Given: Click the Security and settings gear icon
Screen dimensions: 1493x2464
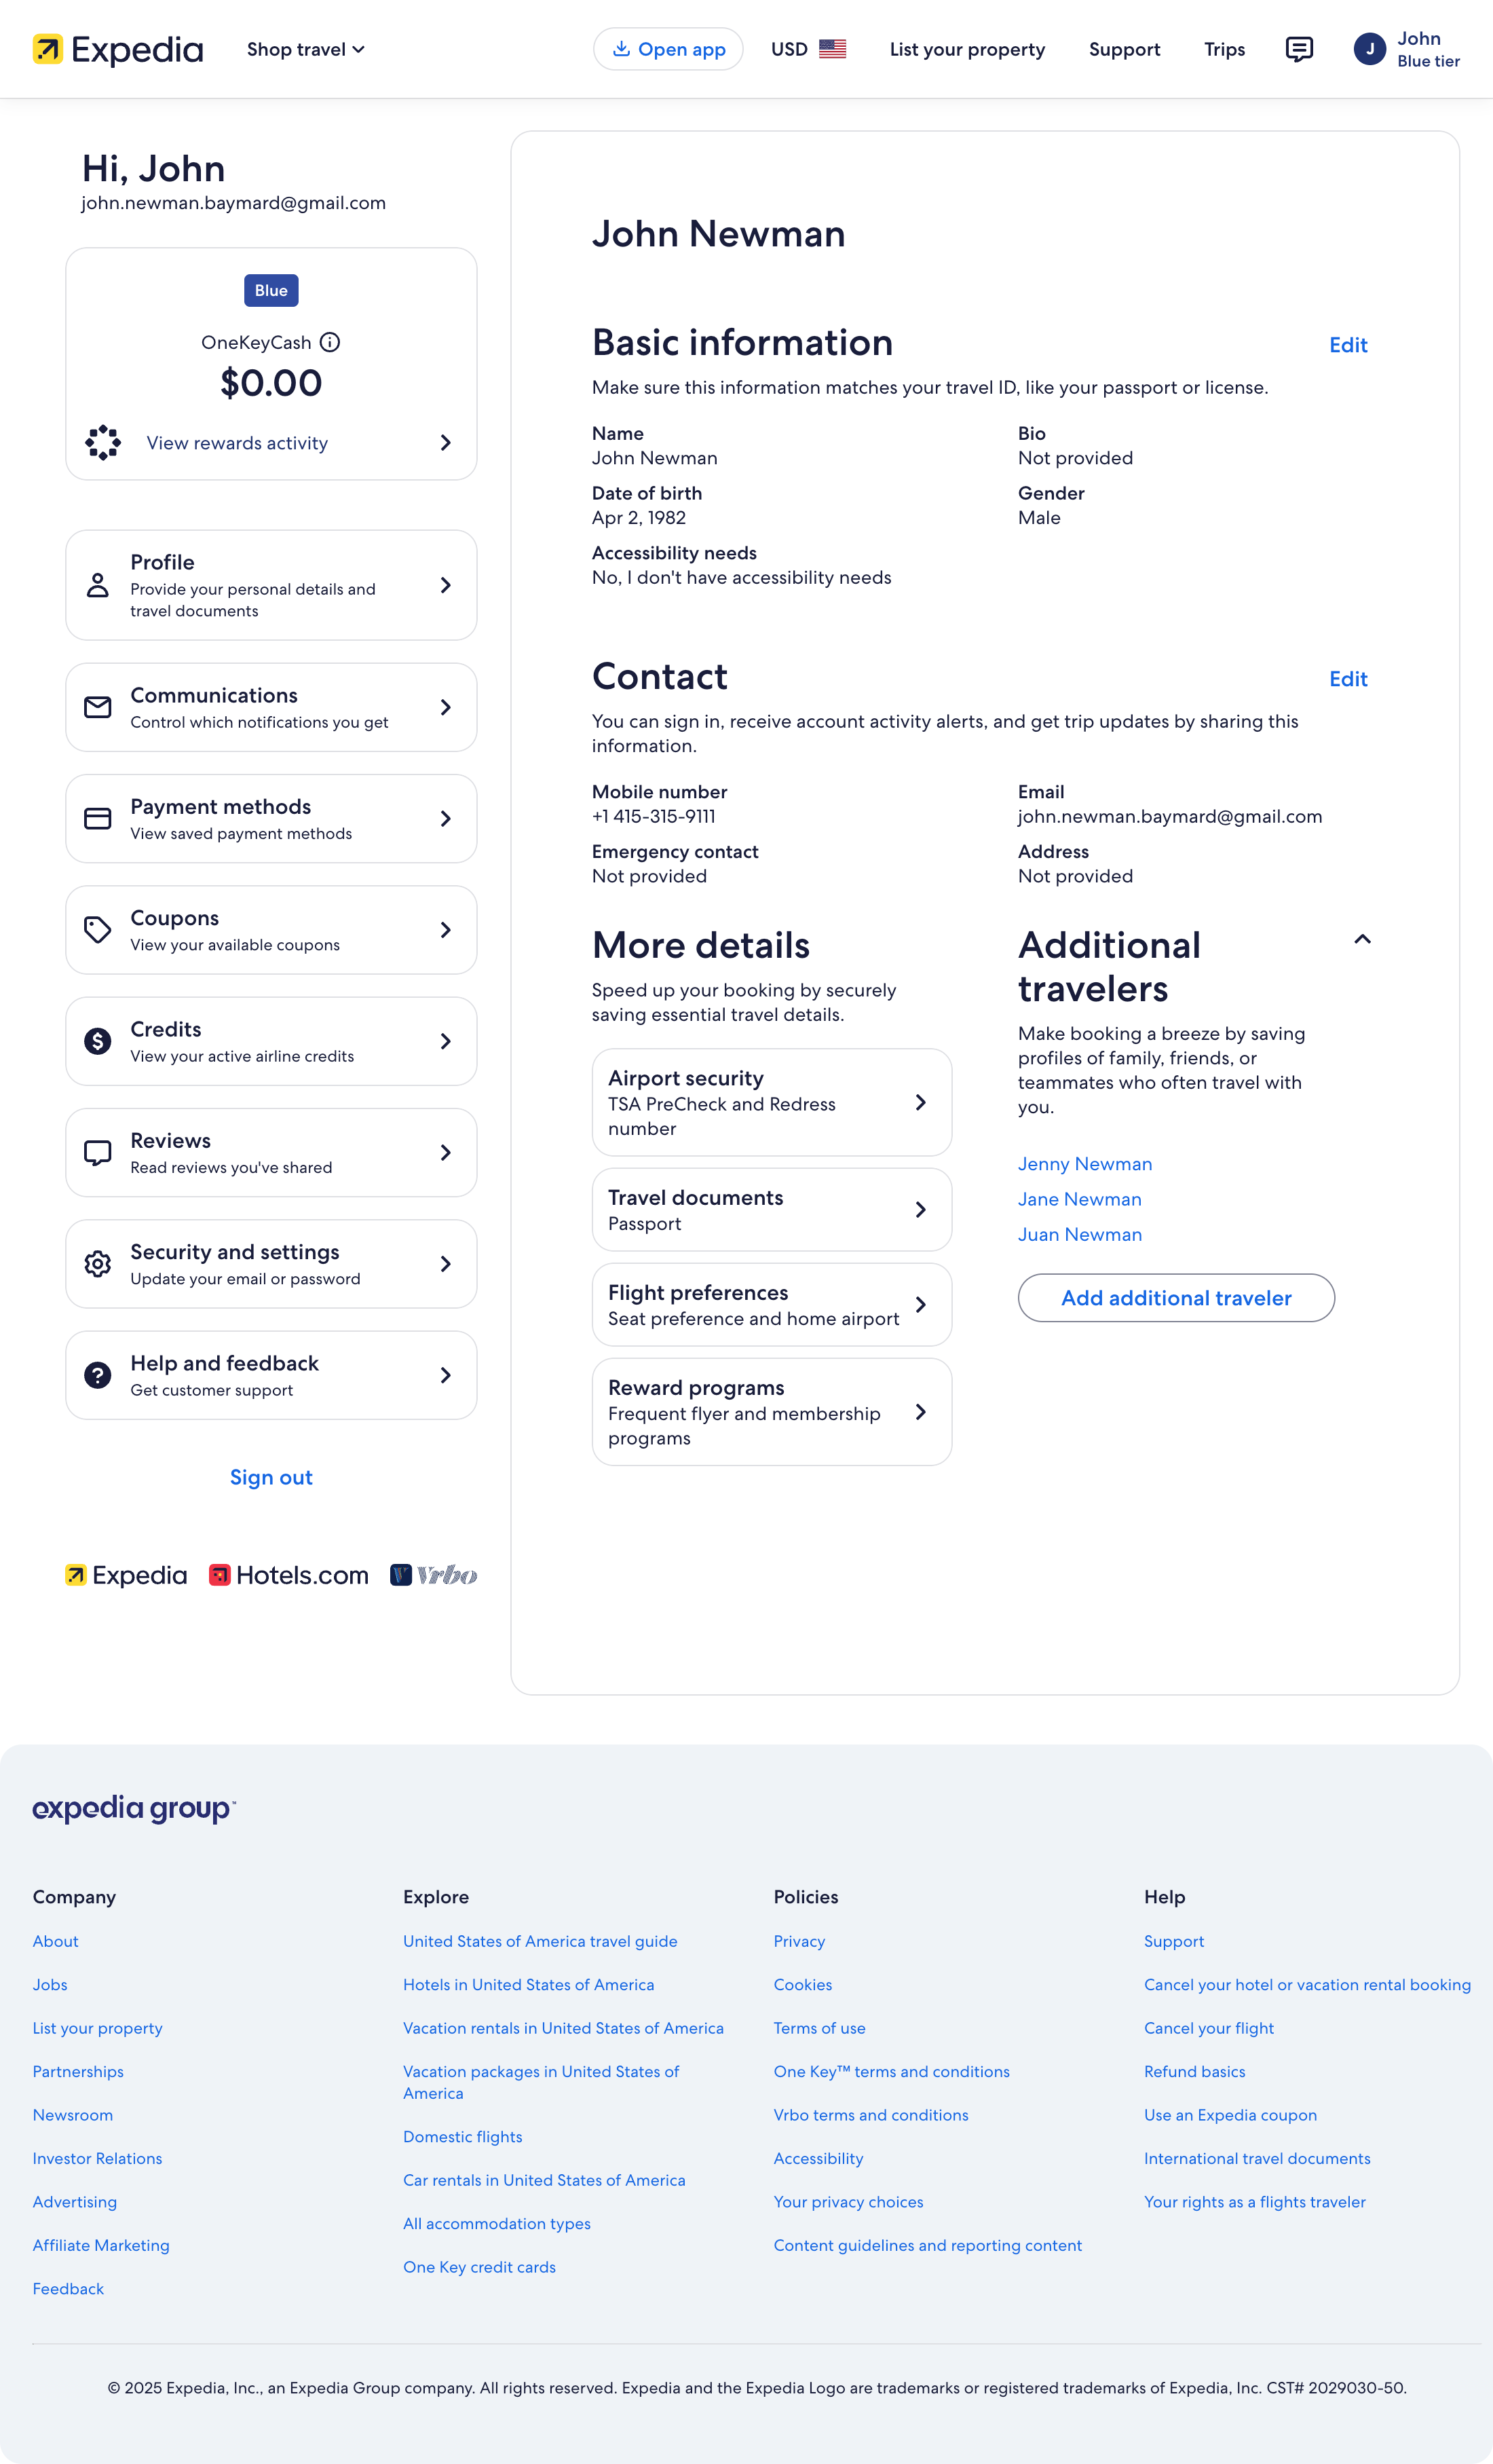Looking at the screenshot, I should [97, 1263].
